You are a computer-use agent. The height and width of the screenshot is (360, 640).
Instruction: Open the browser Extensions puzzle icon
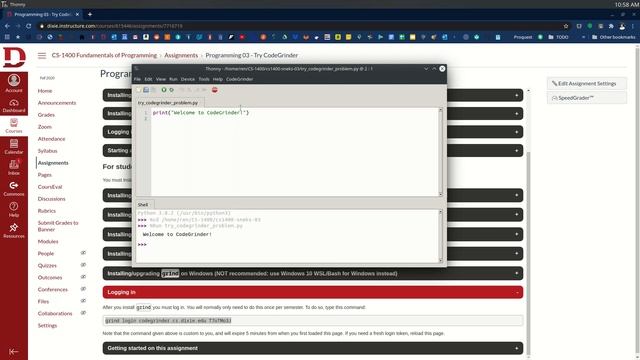[611, 26]
